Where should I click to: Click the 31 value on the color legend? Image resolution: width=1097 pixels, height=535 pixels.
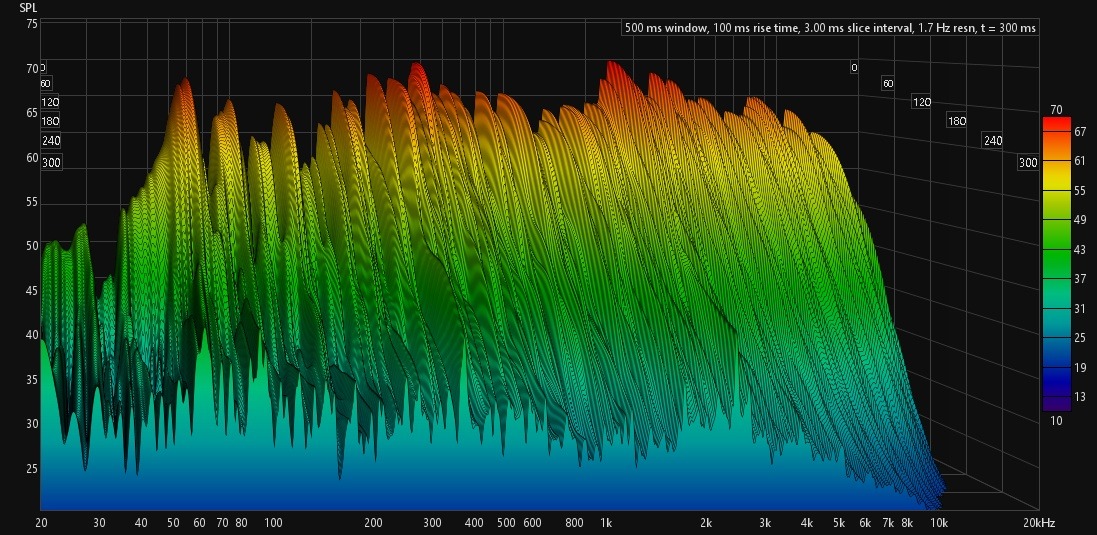pyautogui.click(x=1080, y=308)
